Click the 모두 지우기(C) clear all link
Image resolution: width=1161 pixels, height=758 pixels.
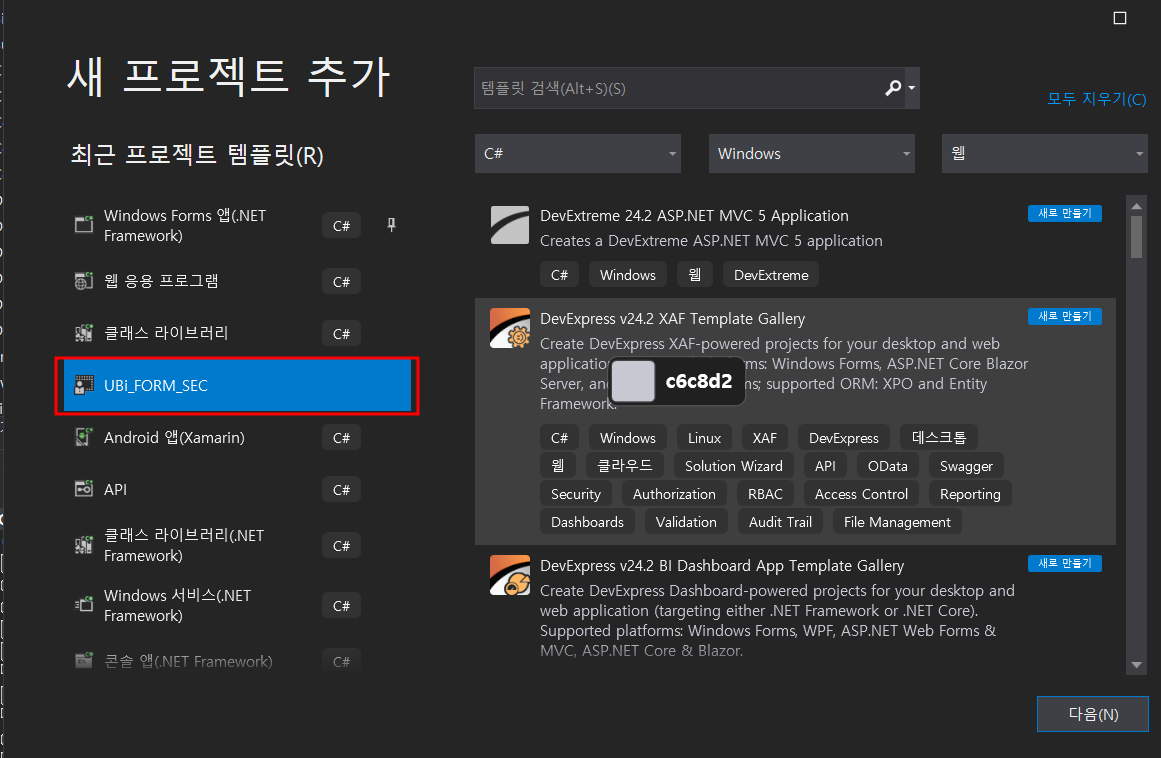(x=1096, y=98)
